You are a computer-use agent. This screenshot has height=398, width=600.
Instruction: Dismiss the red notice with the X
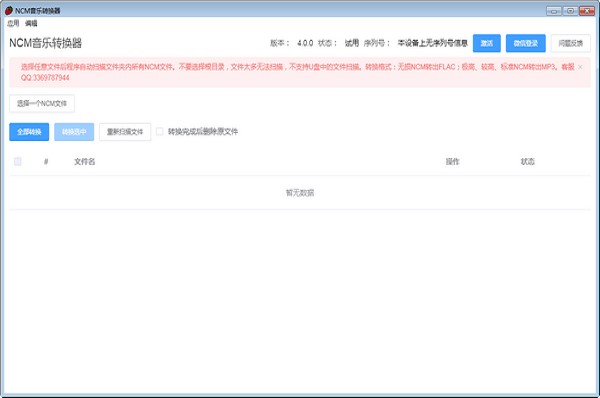(x=580, y=67)
